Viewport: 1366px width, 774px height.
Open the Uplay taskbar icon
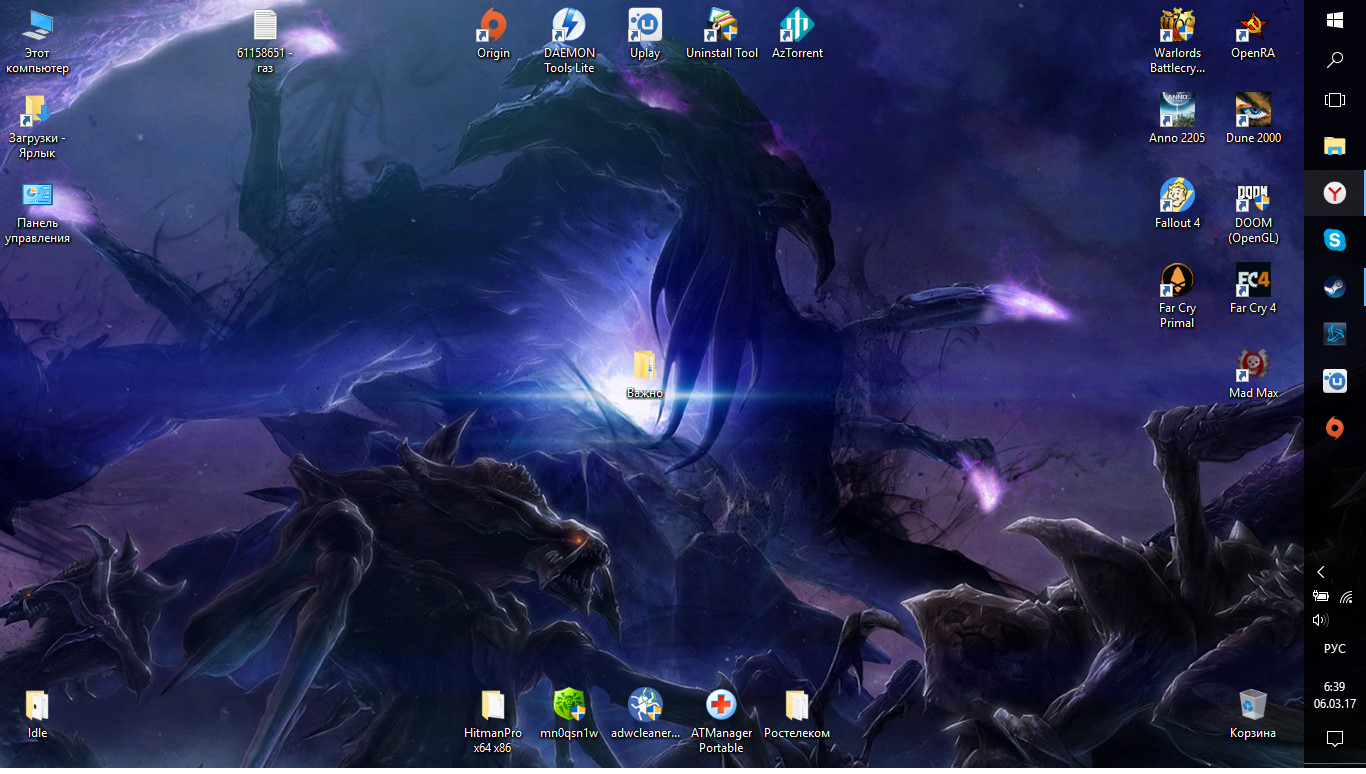(1335, 381)
